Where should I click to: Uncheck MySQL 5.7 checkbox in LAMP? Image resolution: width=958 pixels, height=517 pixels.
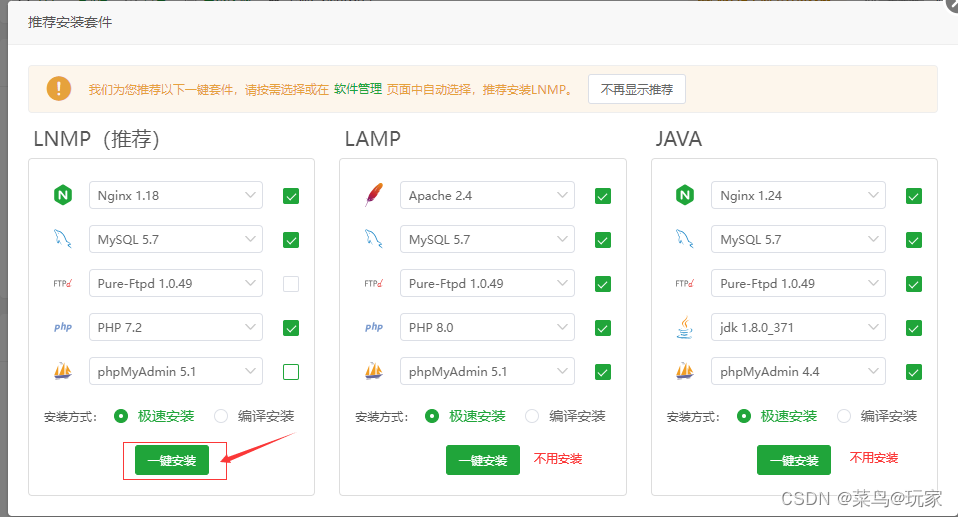tap(603, 240)
